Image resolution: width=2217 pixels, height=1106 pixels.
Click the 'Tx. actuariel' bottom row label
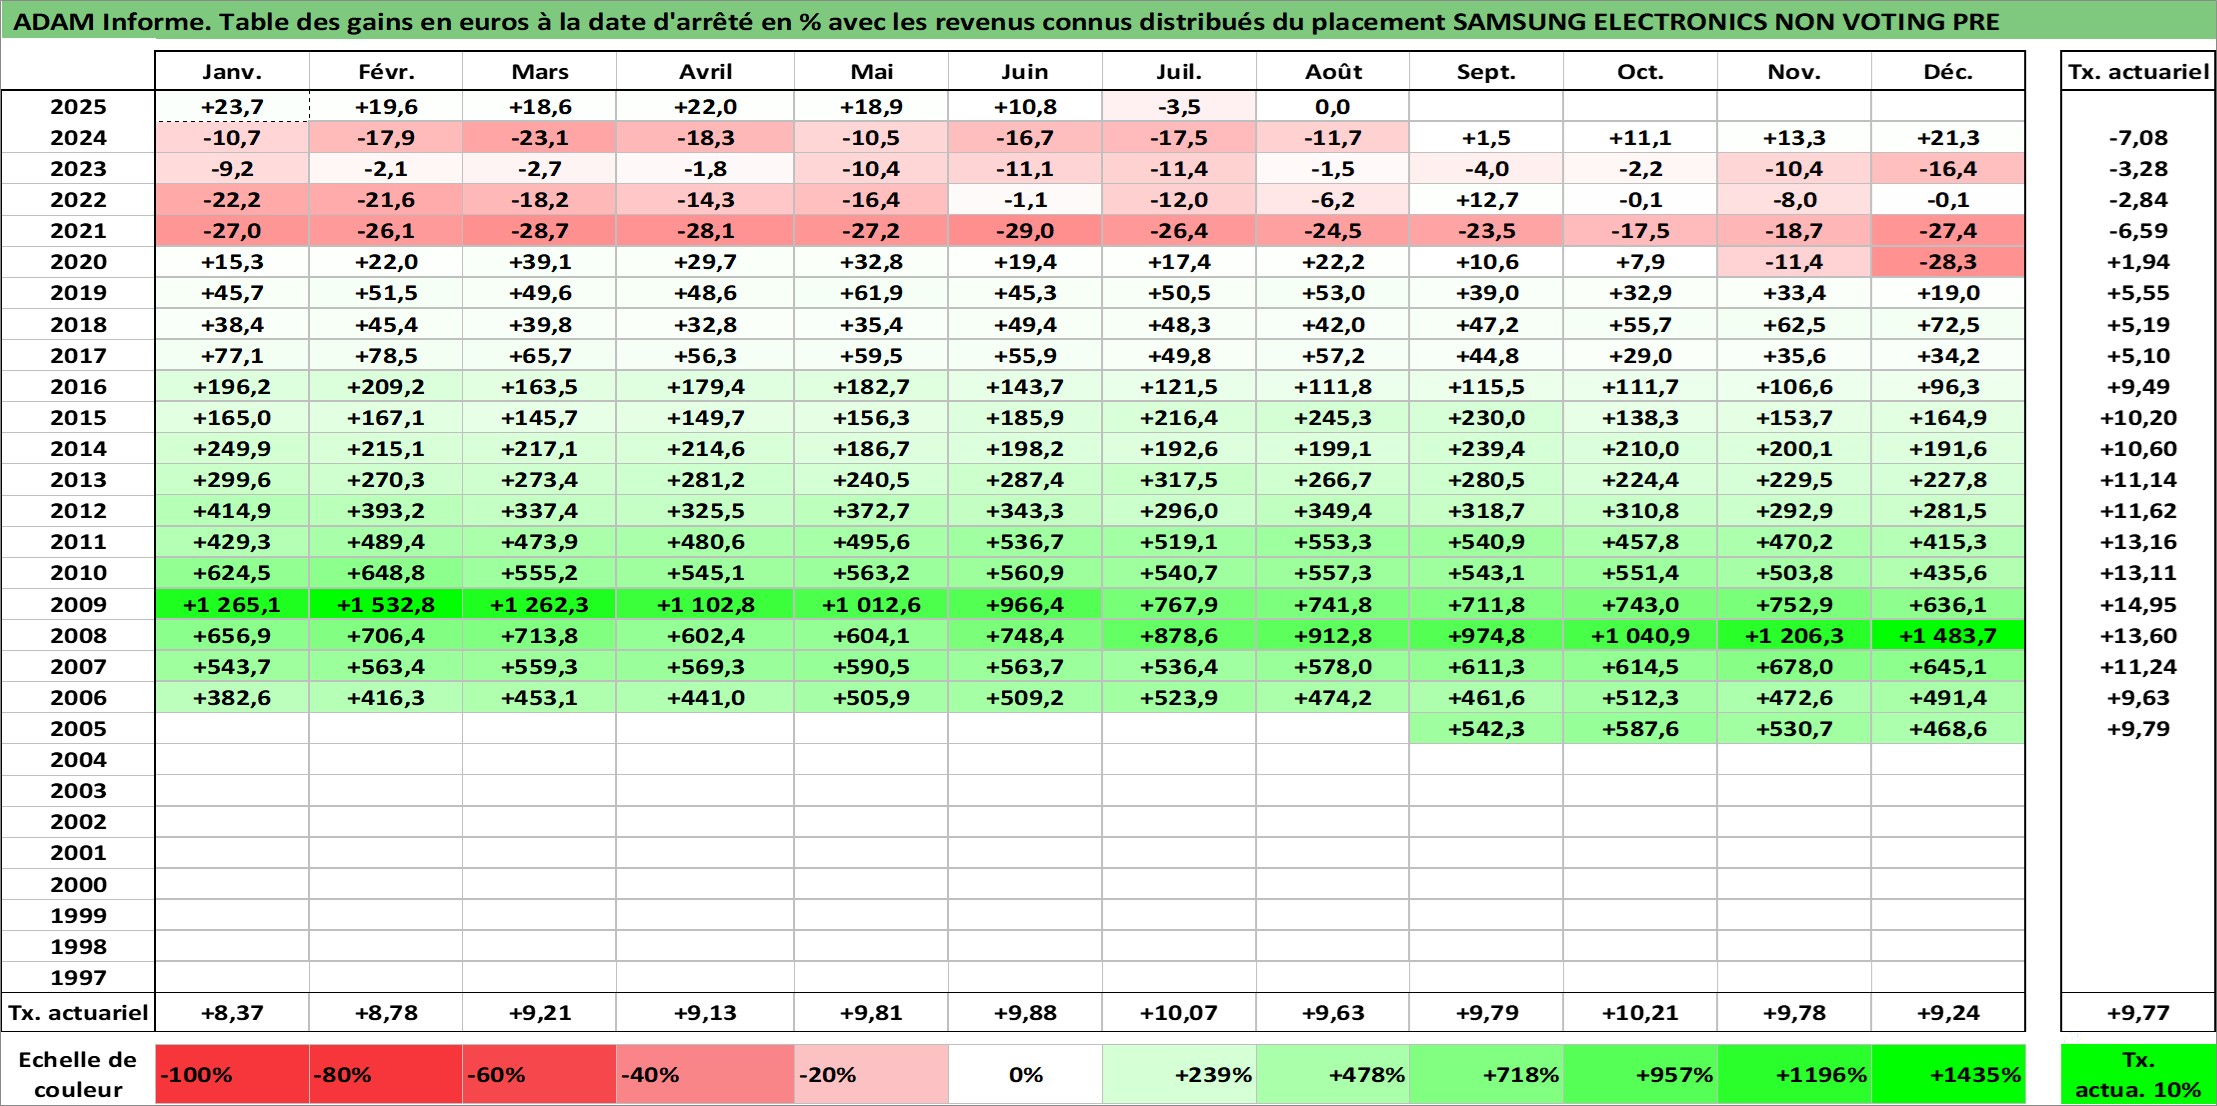coord(78,1013)
